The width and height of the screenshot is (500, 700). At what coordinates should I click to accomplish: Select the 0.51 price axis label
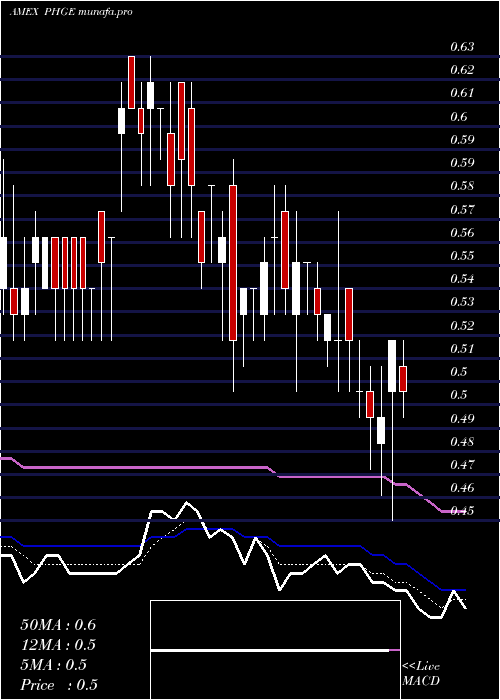(462, 348)
